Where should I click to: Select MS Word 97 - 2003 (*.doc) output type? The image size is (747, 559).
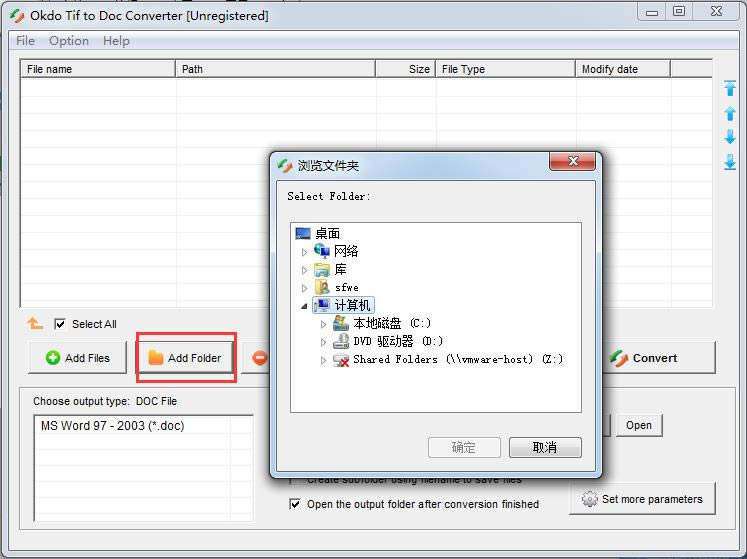[x=112, y=426]
